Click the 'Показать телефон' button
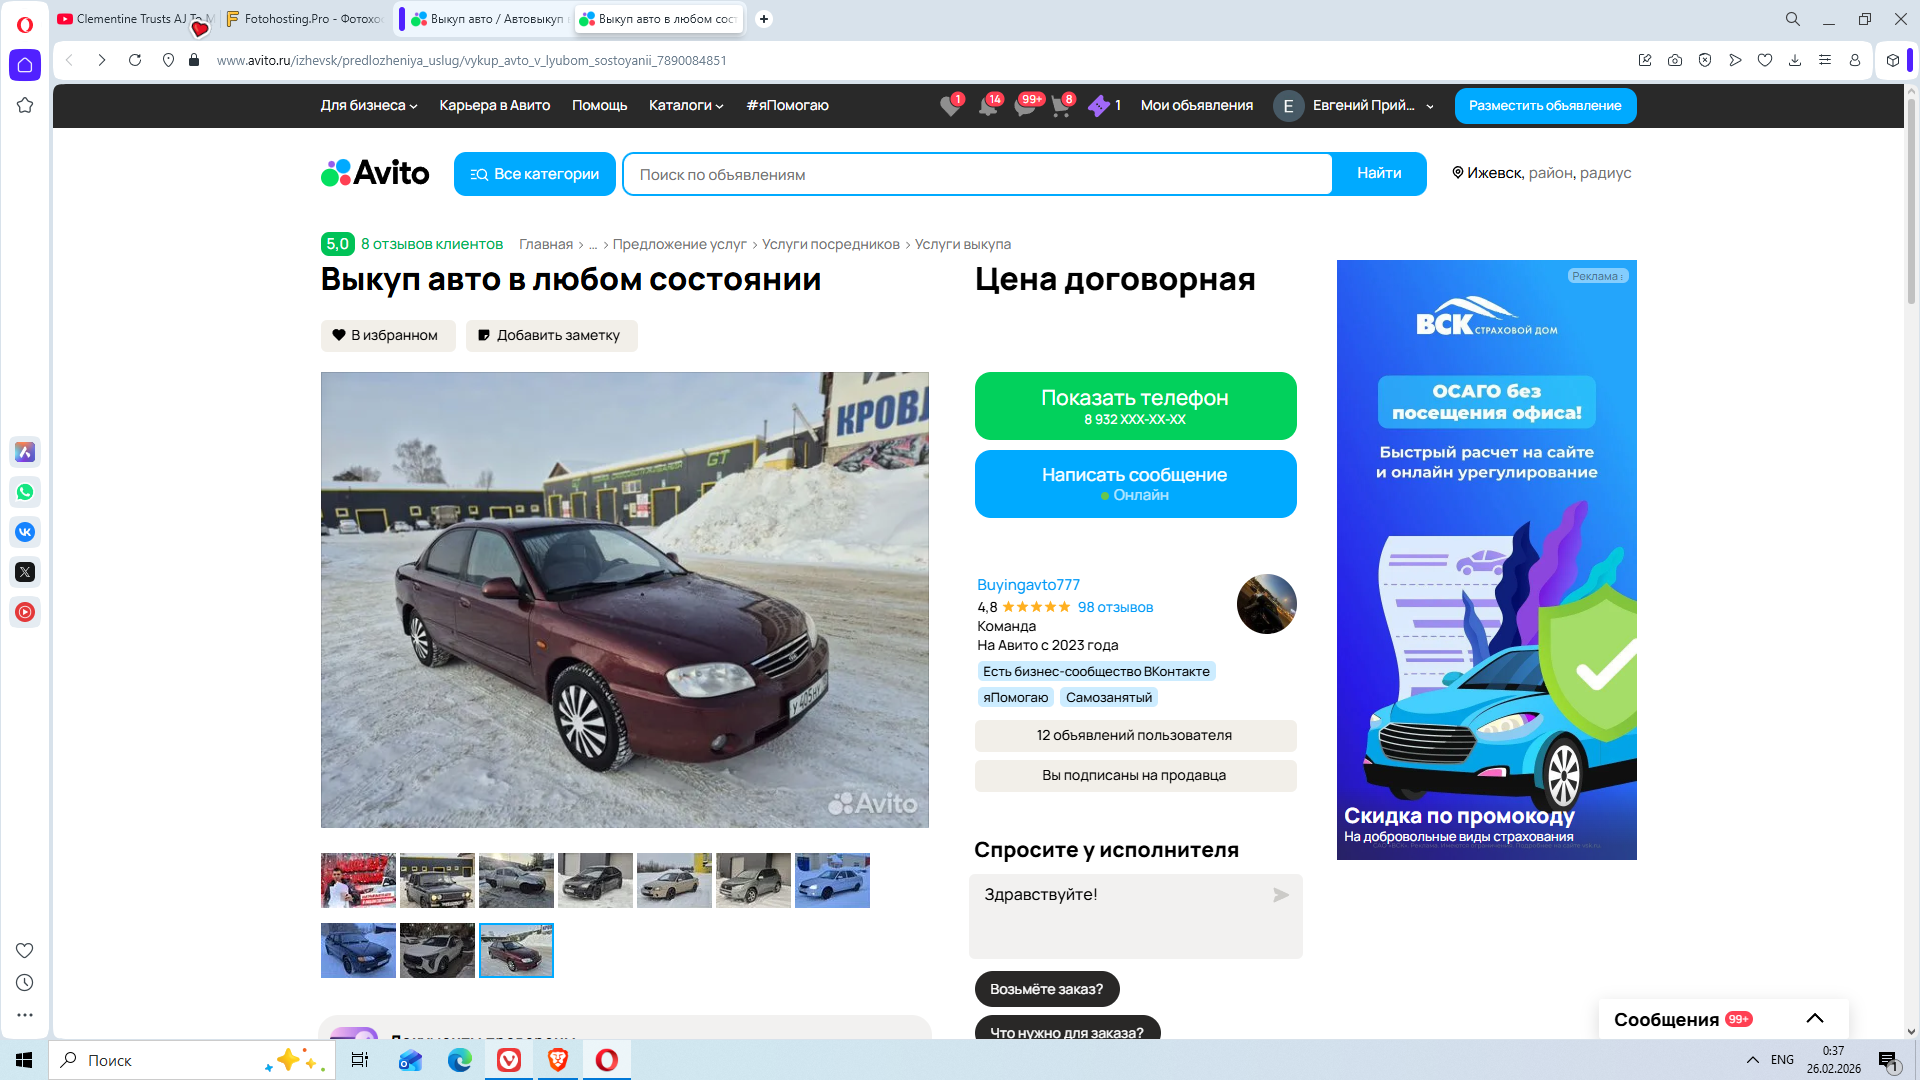The image size is (1920, 1080). 1134,406
